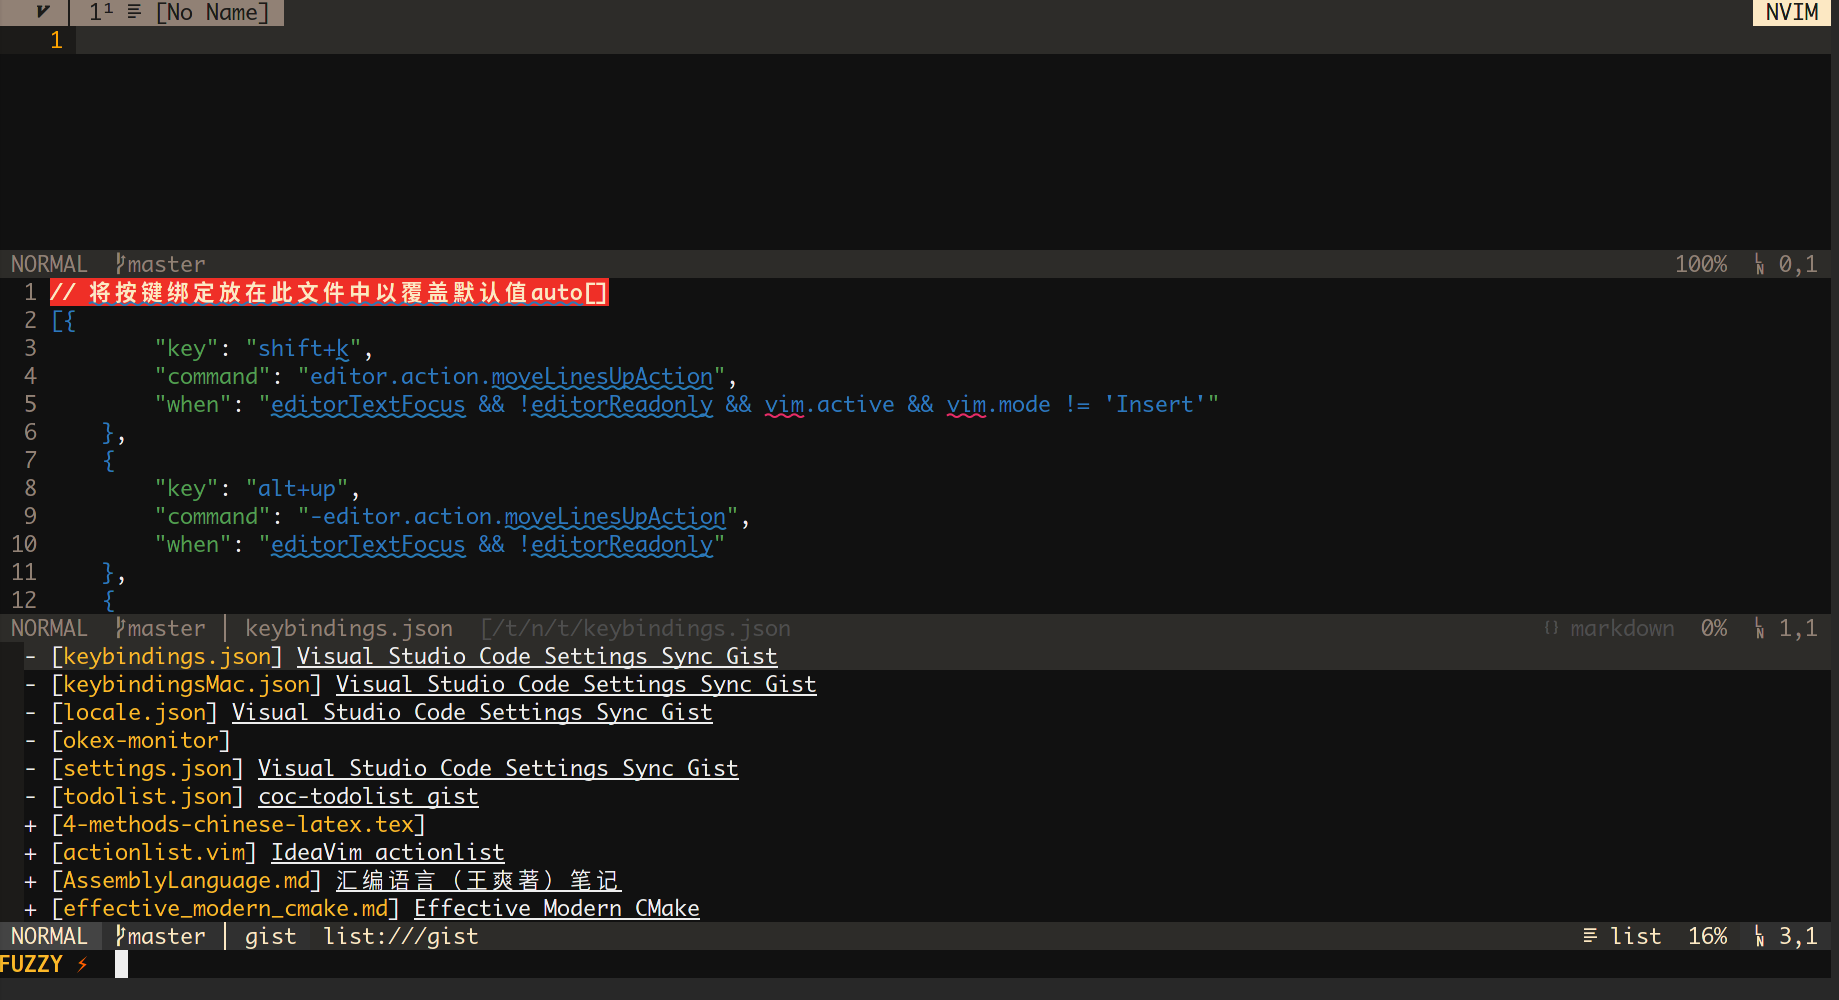Open the [settings.json] gist file

click(147, 768)
